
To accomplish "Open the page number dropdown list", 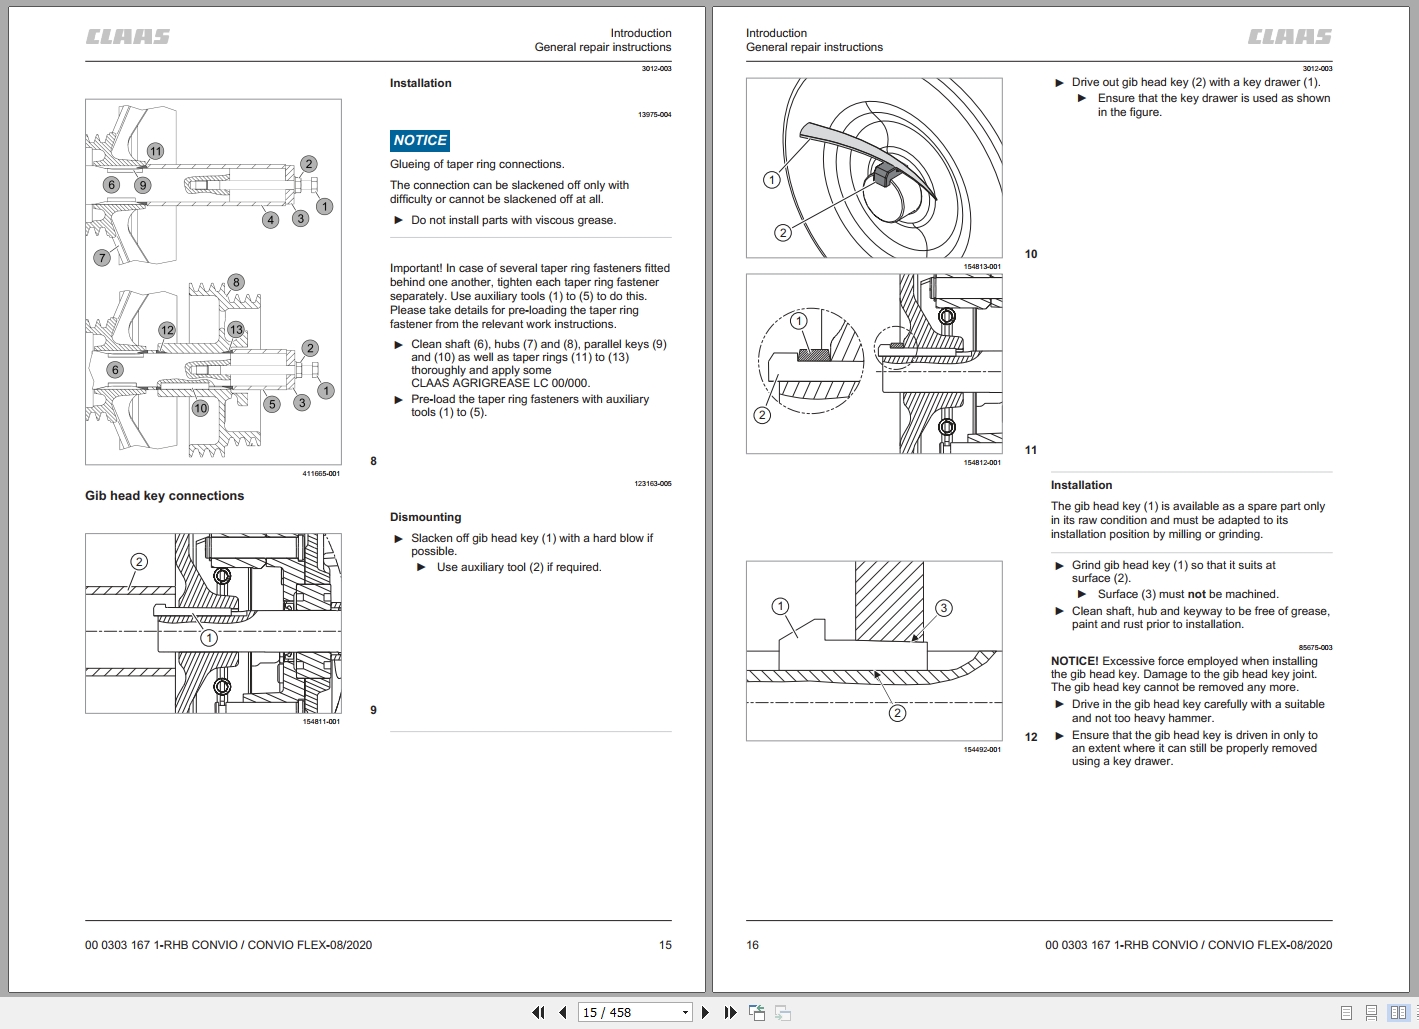I will (x=686, y=1012).
